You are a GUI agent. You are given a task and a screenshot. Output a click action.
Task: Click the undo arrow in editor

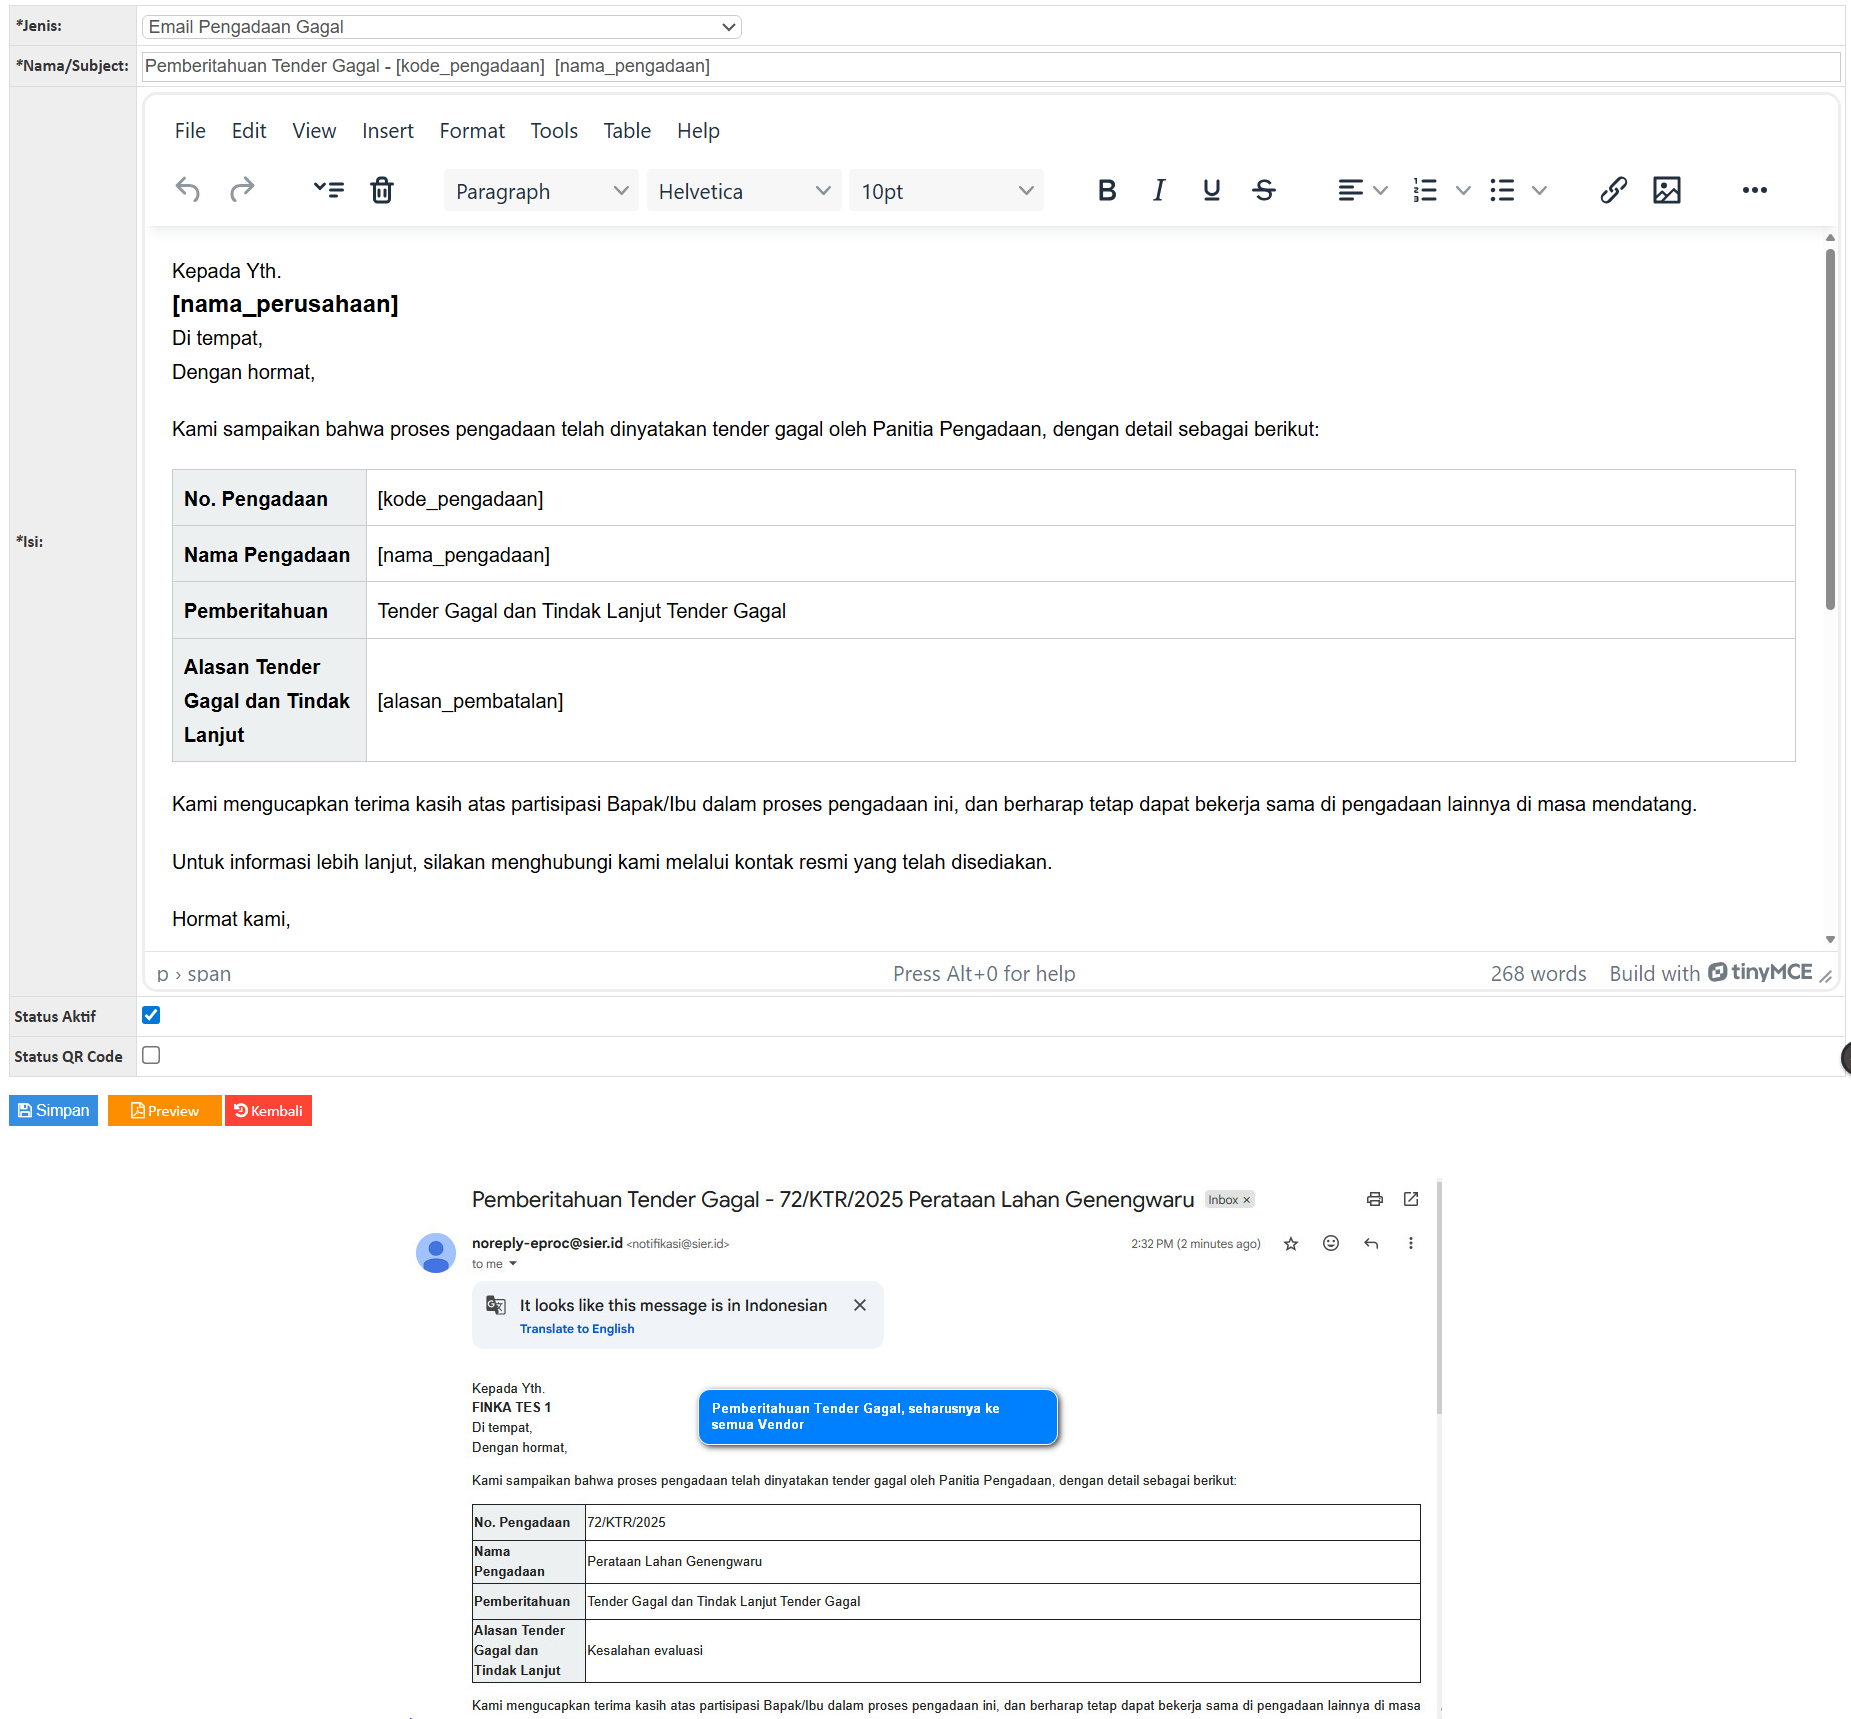(188, 190)
